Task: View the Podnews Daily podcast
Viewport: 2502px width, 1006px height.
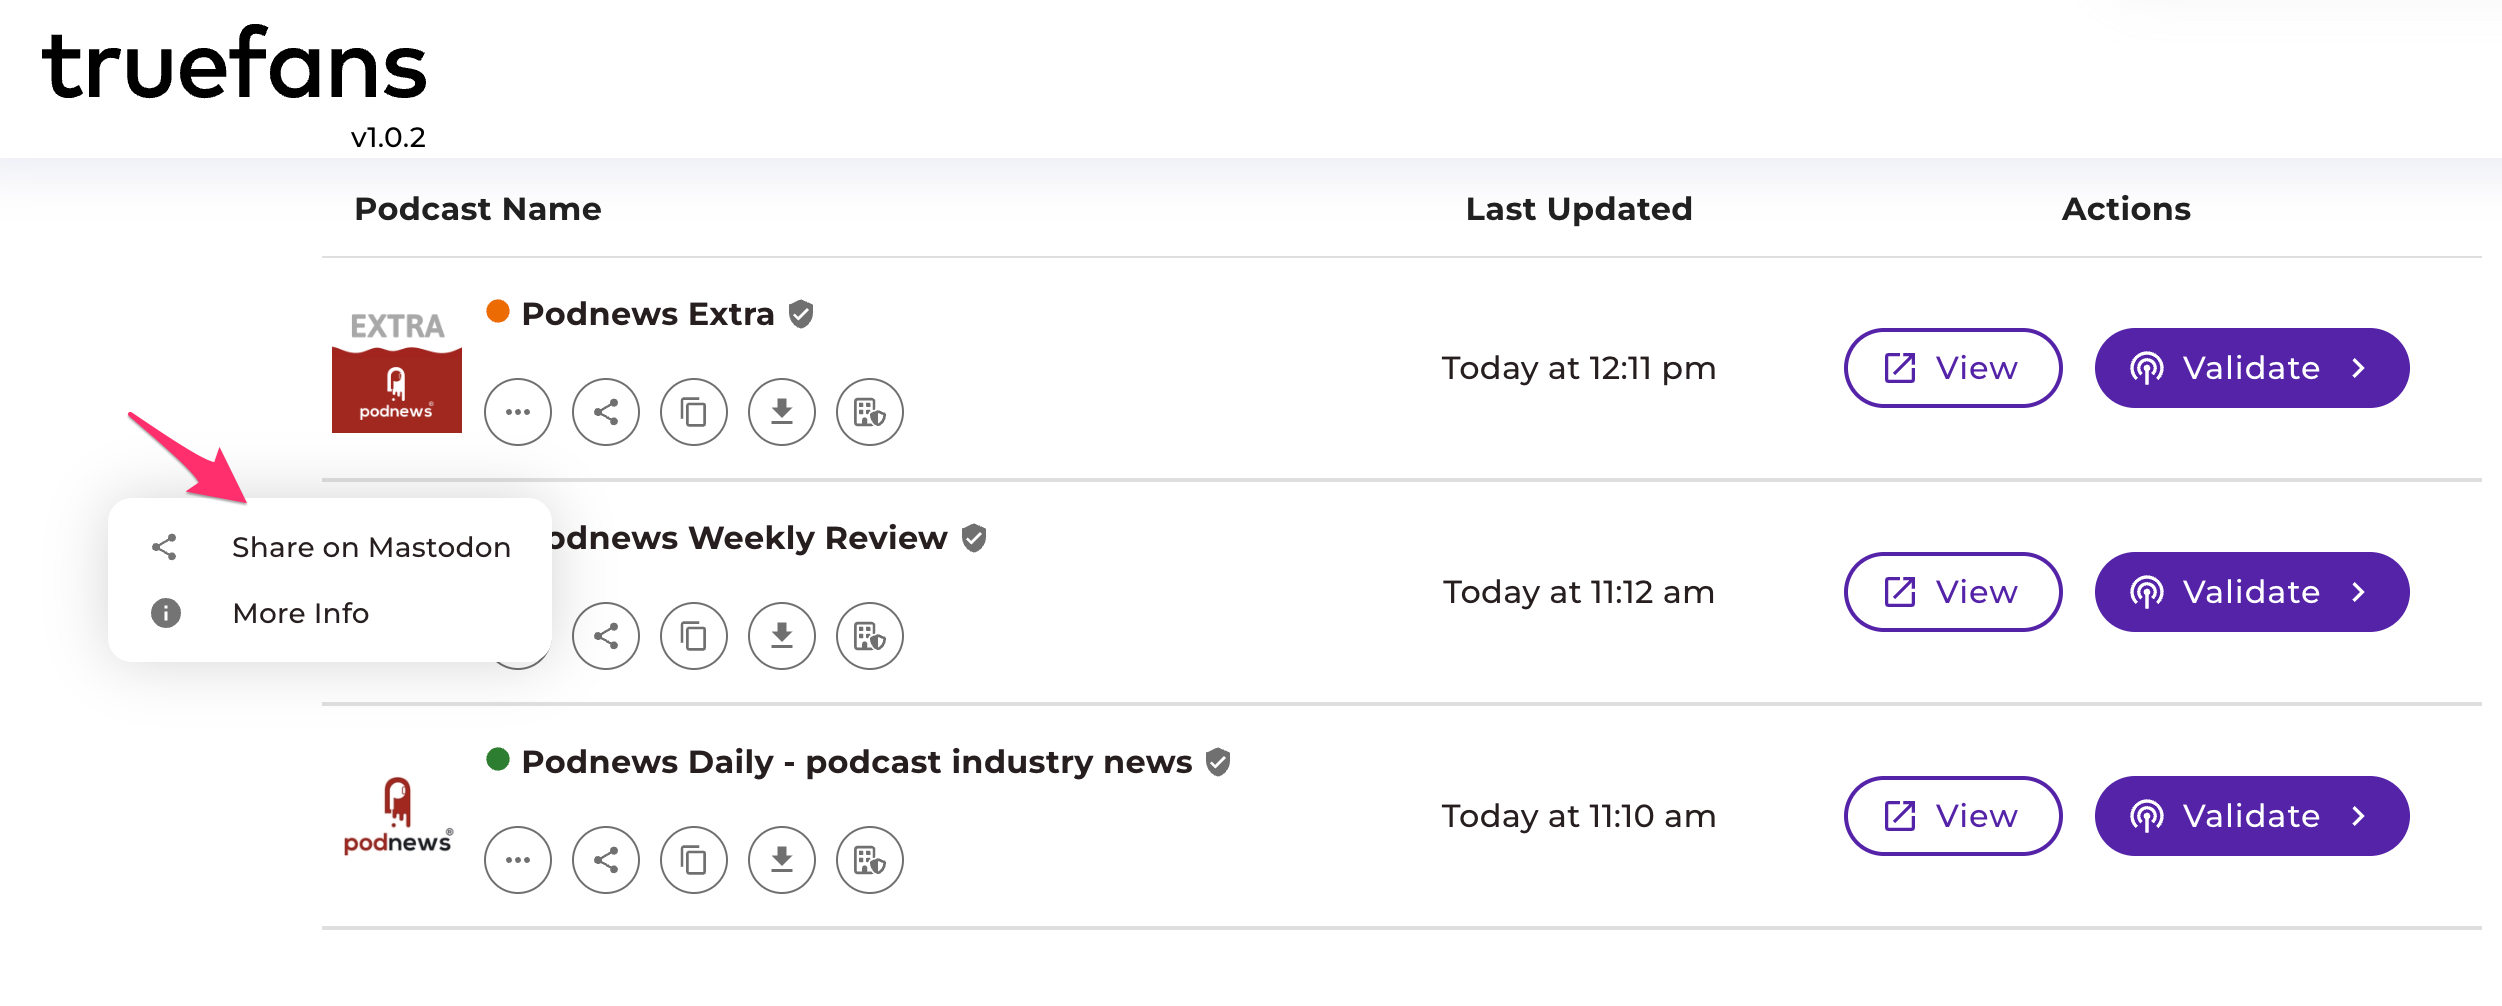Action: [x=1952, y=816]
